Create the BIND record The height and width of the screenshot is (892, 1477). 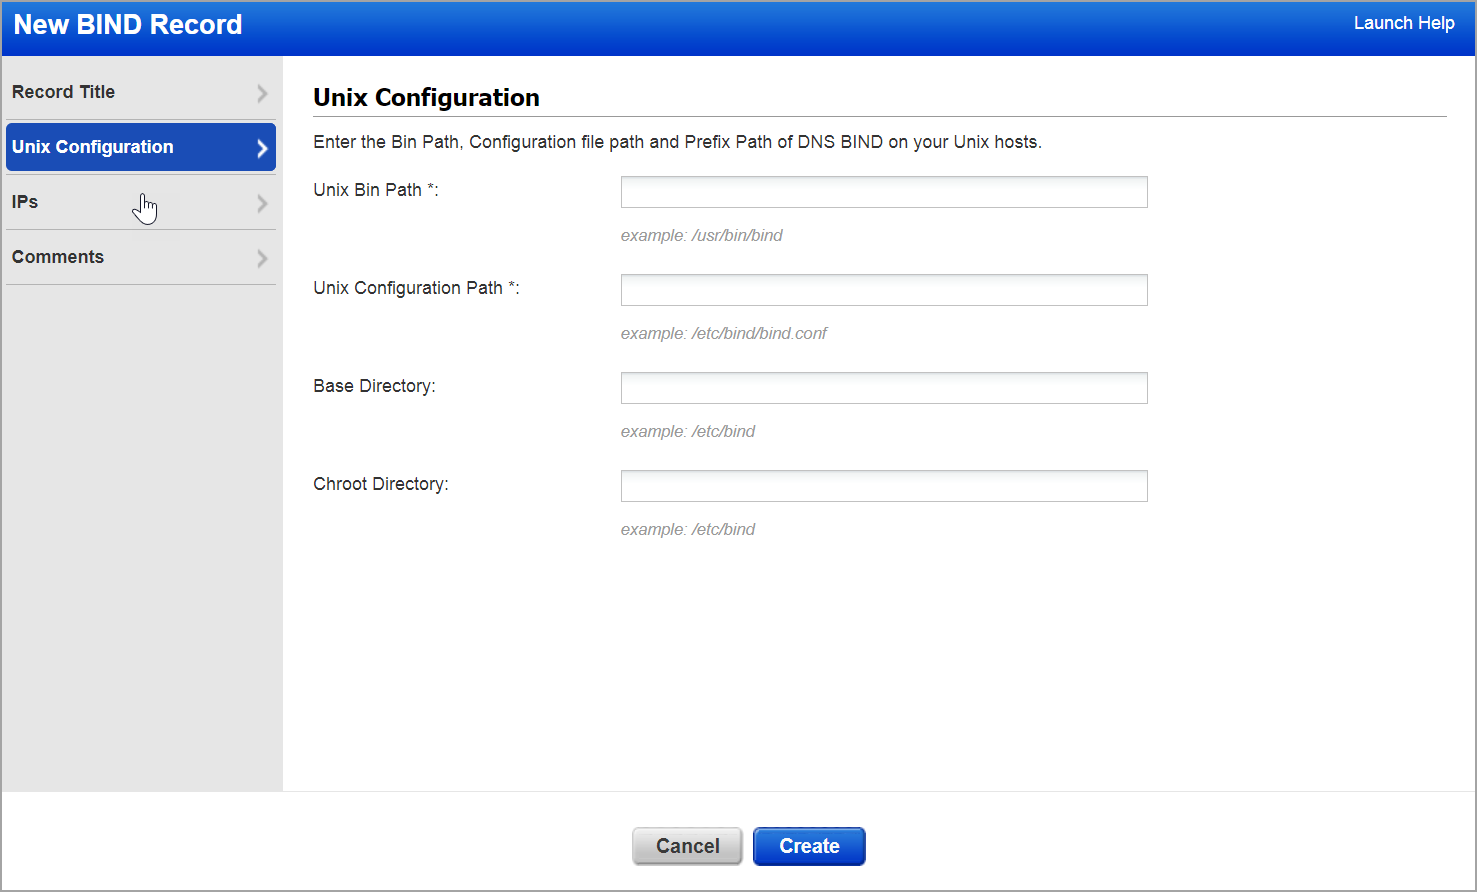809,846
